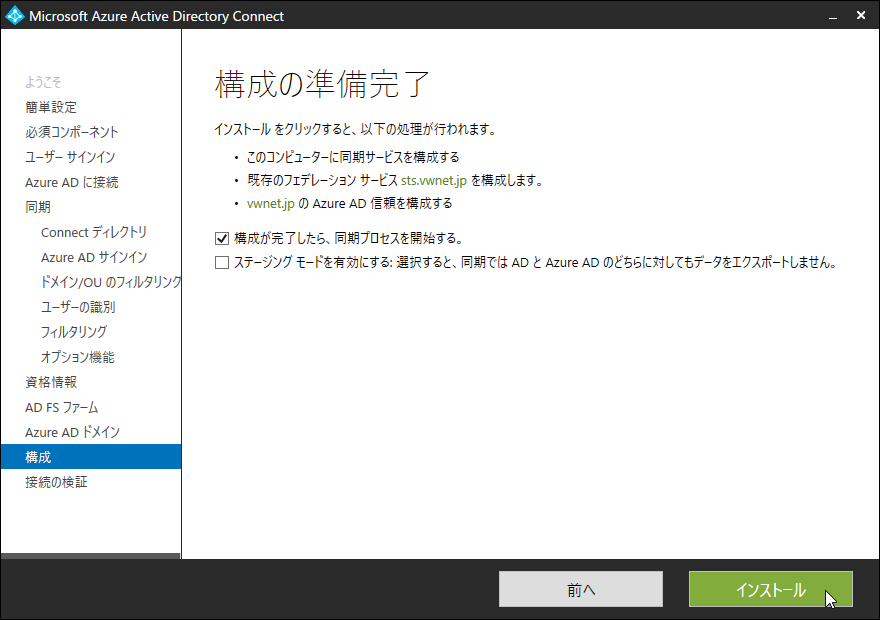Click the Azure AD Connect logo icon
The image size is (880, 620).
15,15
